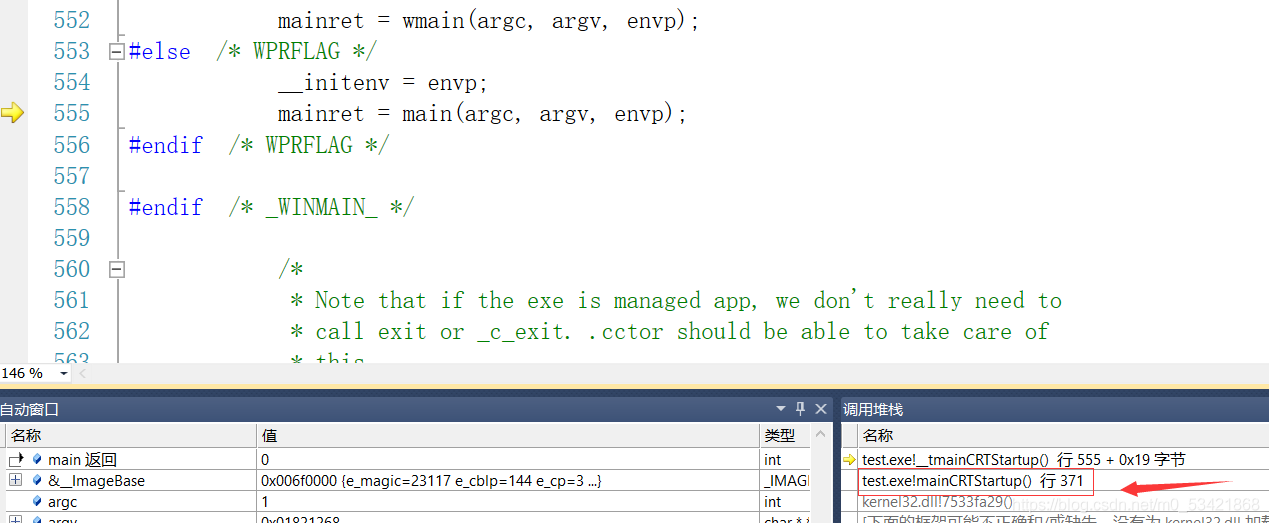Toggle auto-hide pin of the Autos window
Viewport: 1269px width, 523px height.
pyautogui.click(x=801, y=408)
